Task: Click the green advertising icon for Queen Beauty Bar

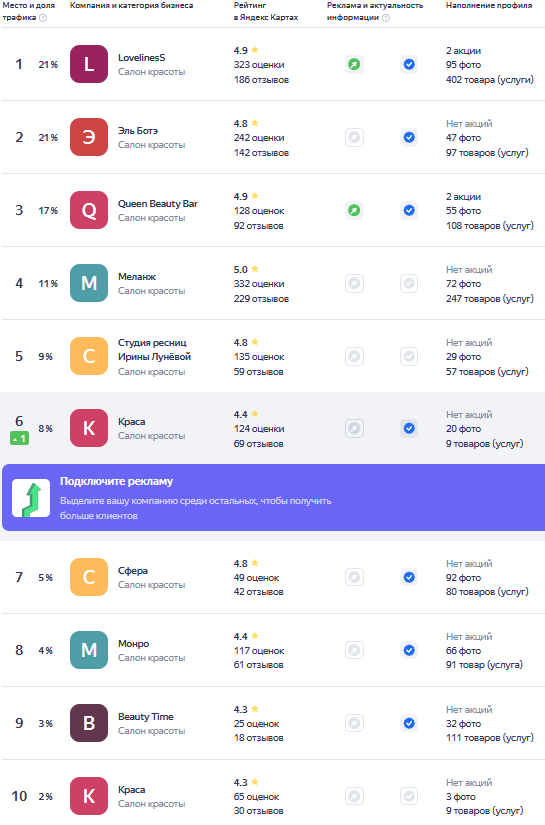Action: 355,210
